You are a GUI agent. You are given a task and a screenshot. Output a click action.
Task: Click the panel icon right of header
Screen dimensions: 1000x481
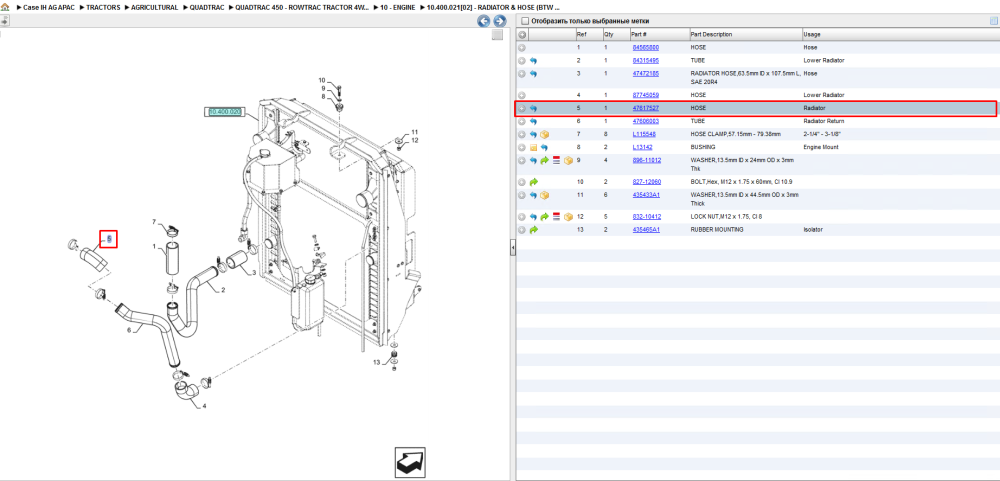pyautogui.click(x=993, y=21)
